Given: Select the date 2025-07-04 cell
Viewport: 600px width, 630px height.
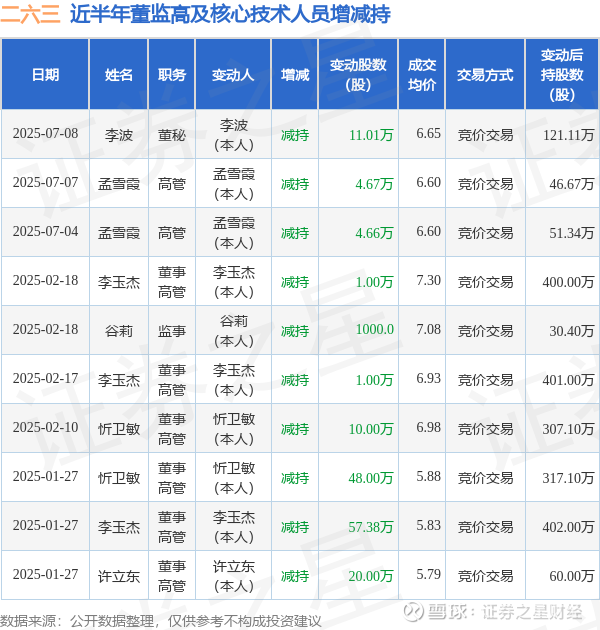Looking at the screenshot, I should (45, 231).
